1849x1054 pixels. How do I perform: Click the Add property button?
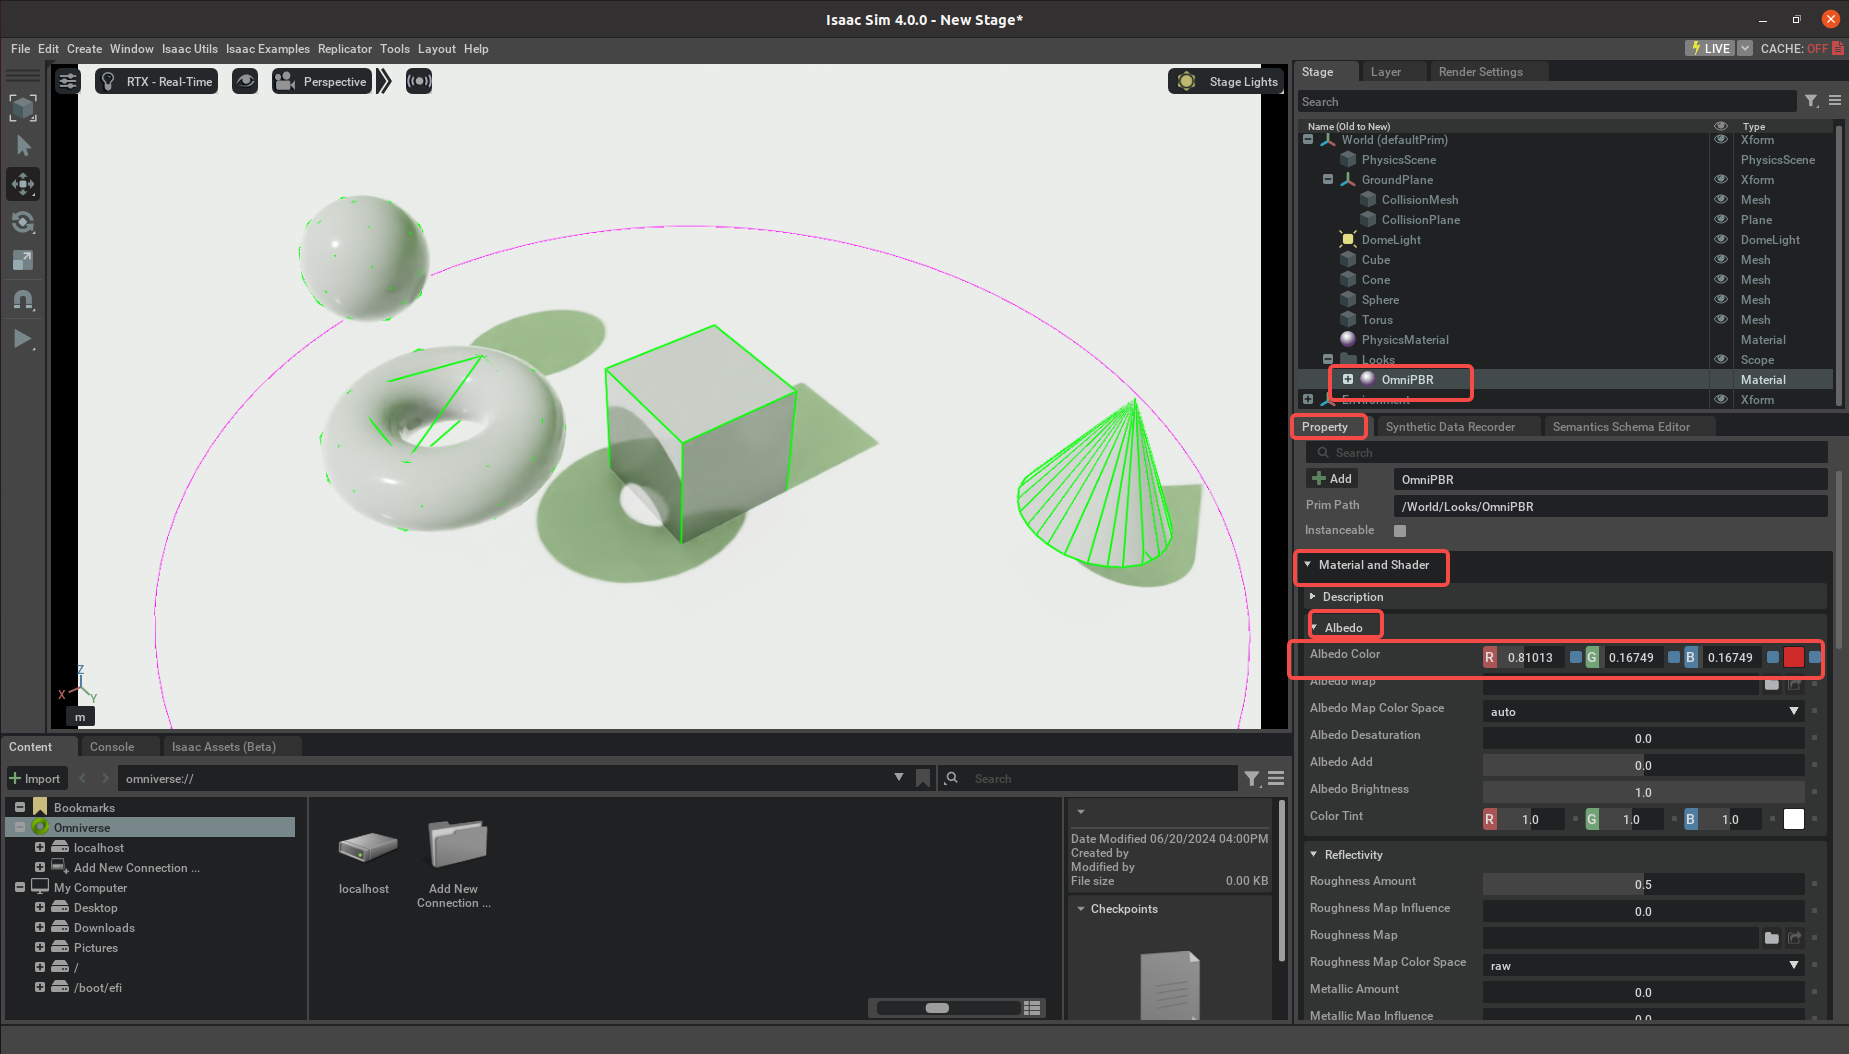pyautogui.click(x=1332, y=479)
